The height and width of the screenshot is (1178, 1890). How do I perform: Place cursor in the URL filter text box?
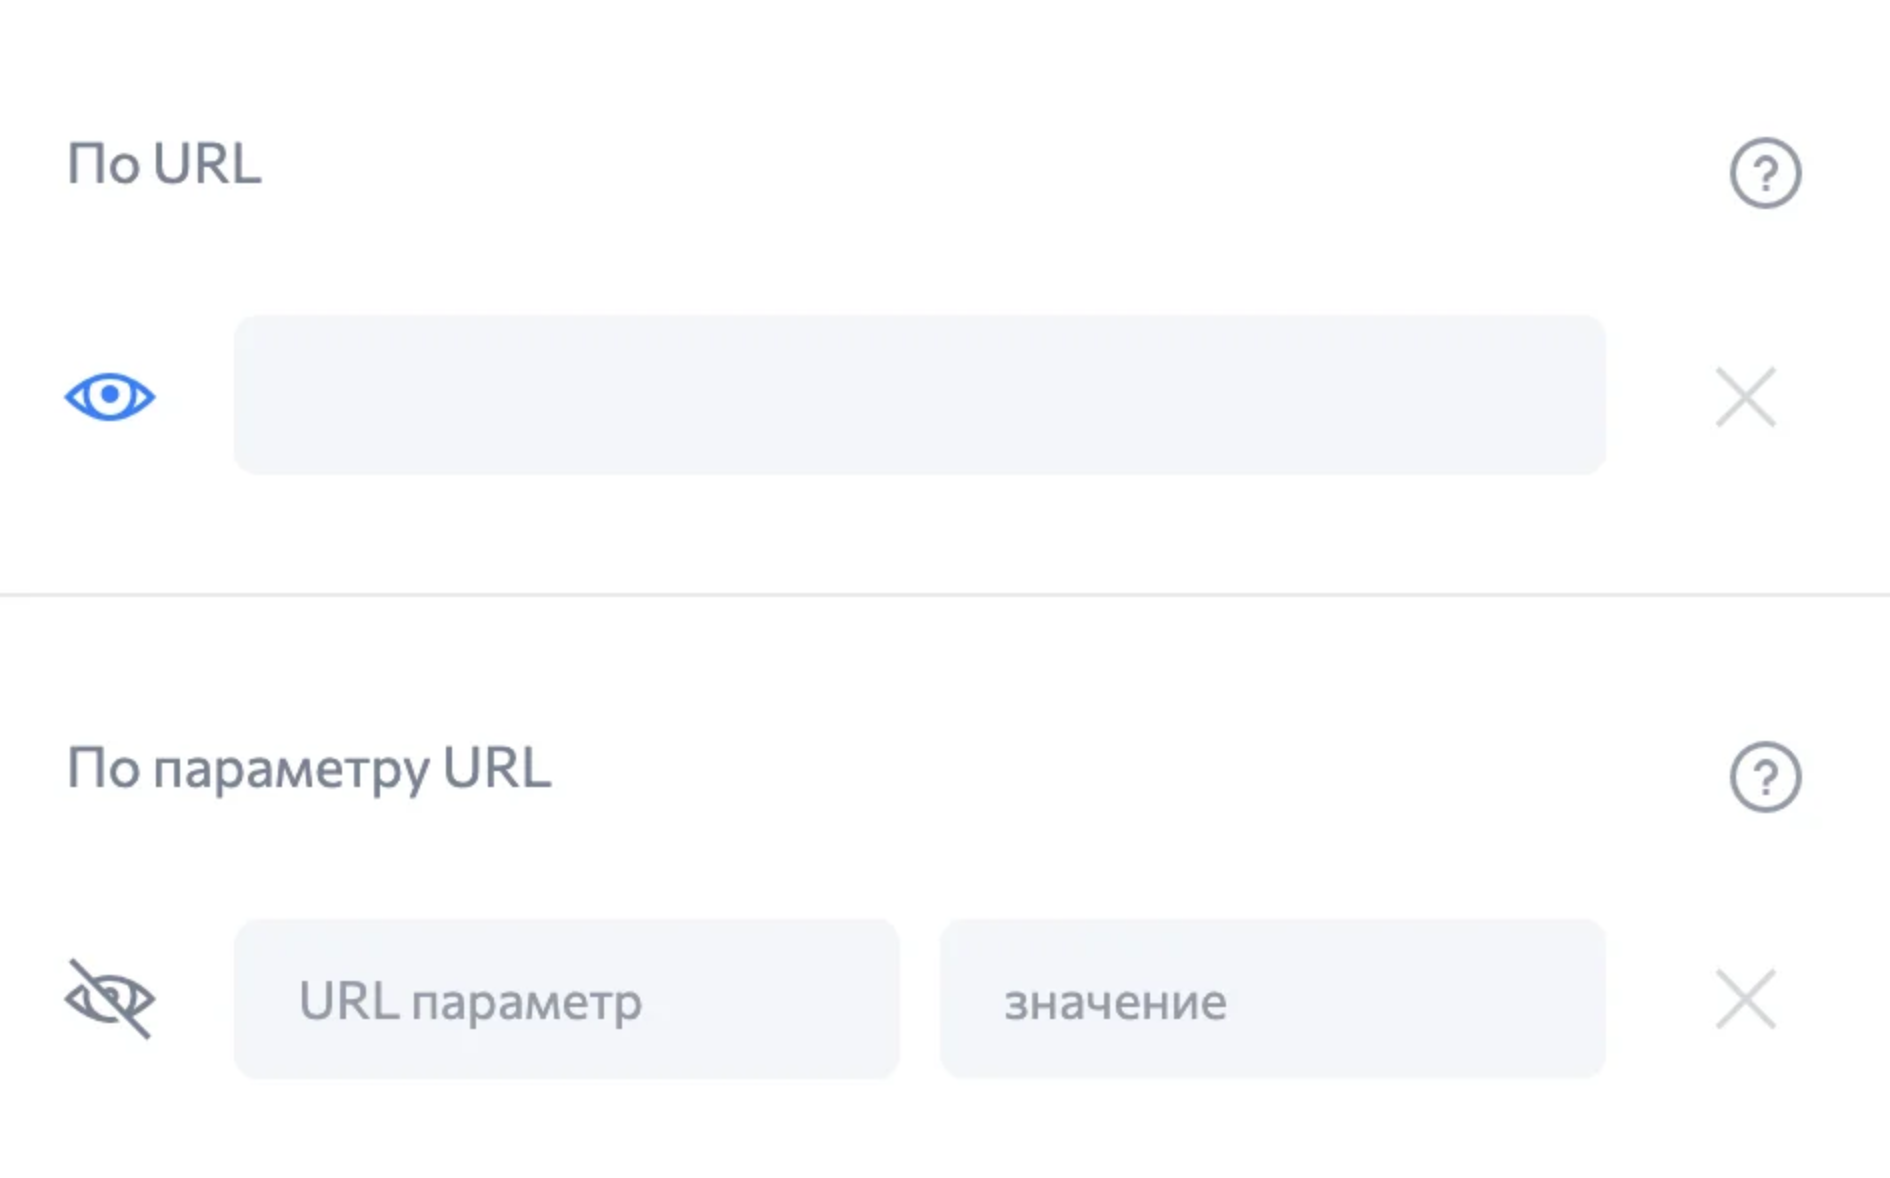point(919,395)
